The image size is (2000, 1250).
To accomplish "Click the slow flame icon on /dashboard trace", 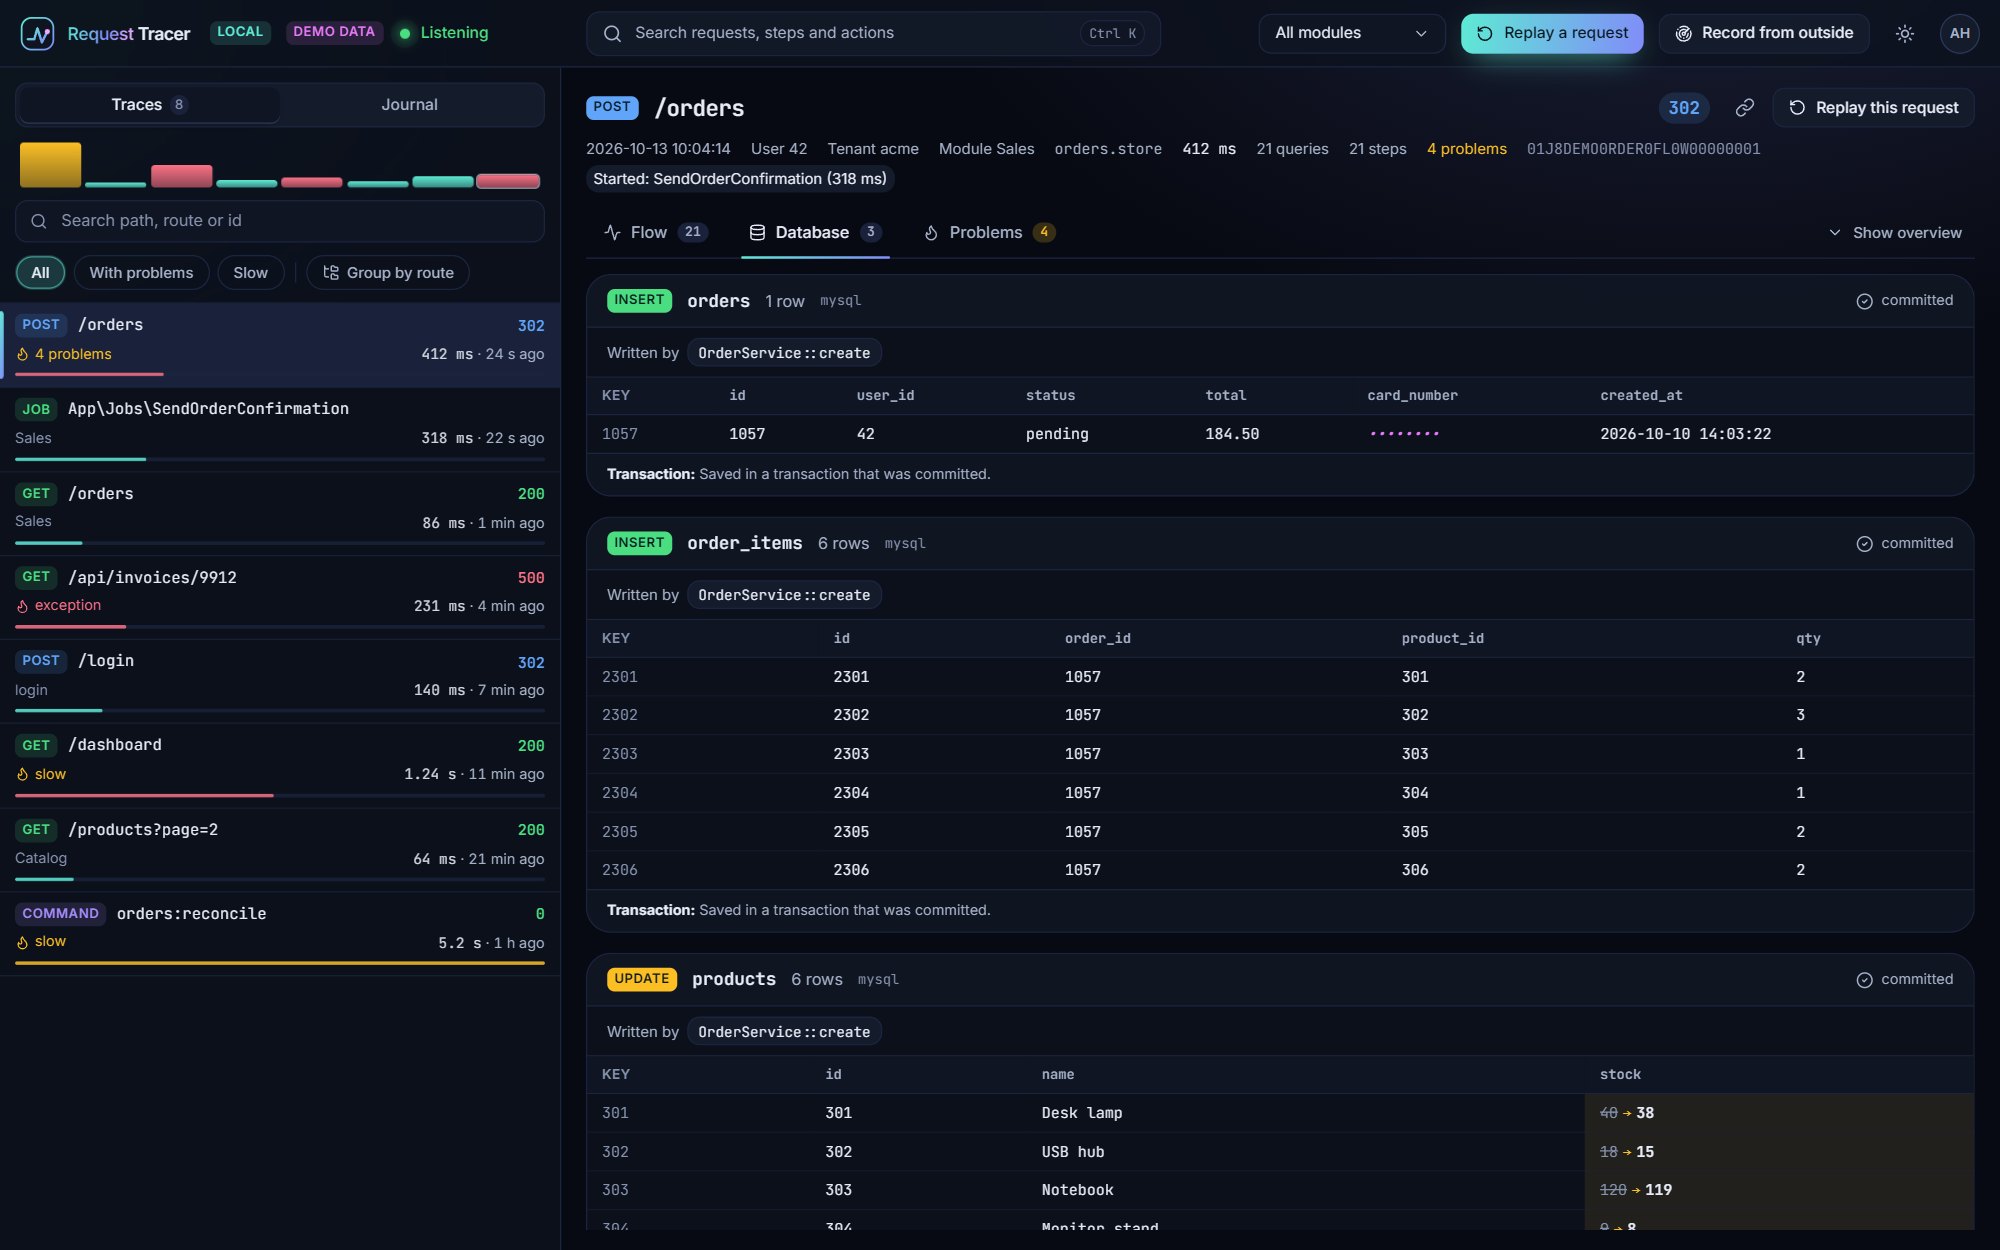I will (22, 774).
